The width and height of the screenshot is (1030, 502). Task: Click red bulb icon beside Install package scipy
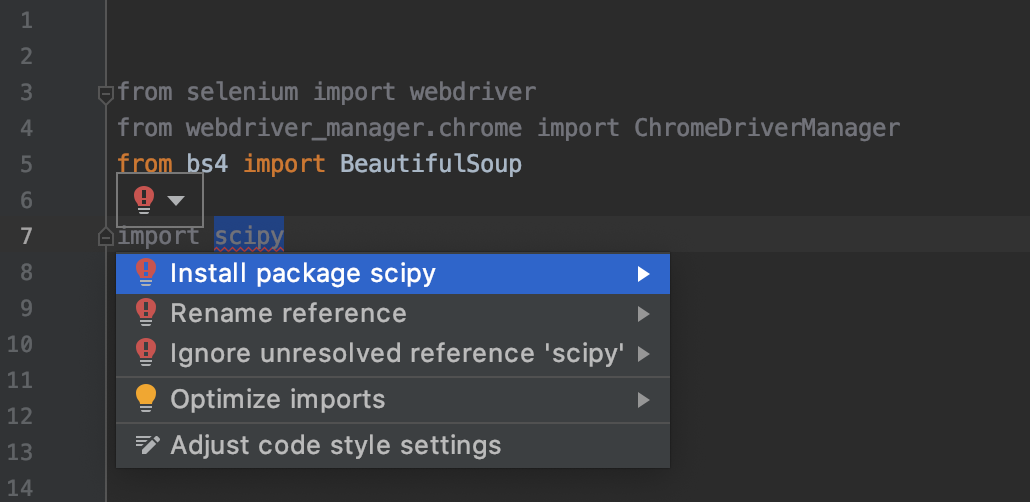pos(145,273)
